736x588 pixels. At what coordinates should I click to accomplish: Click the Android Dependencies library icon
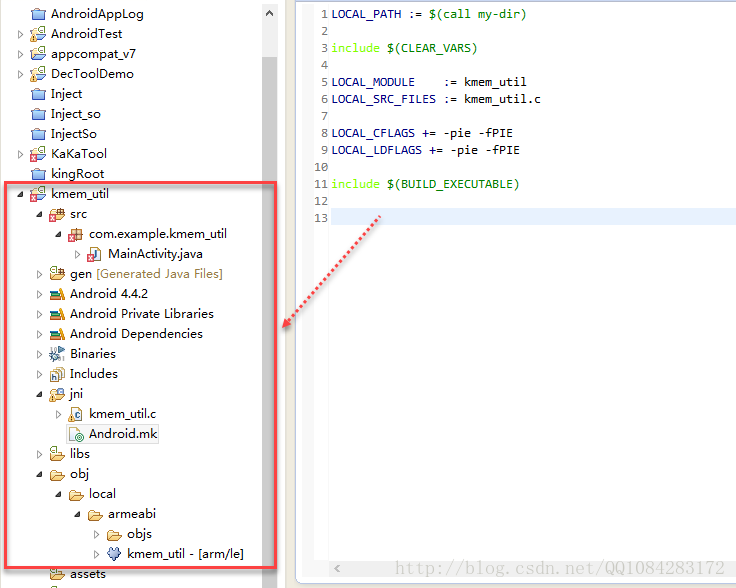click(57, 334)
